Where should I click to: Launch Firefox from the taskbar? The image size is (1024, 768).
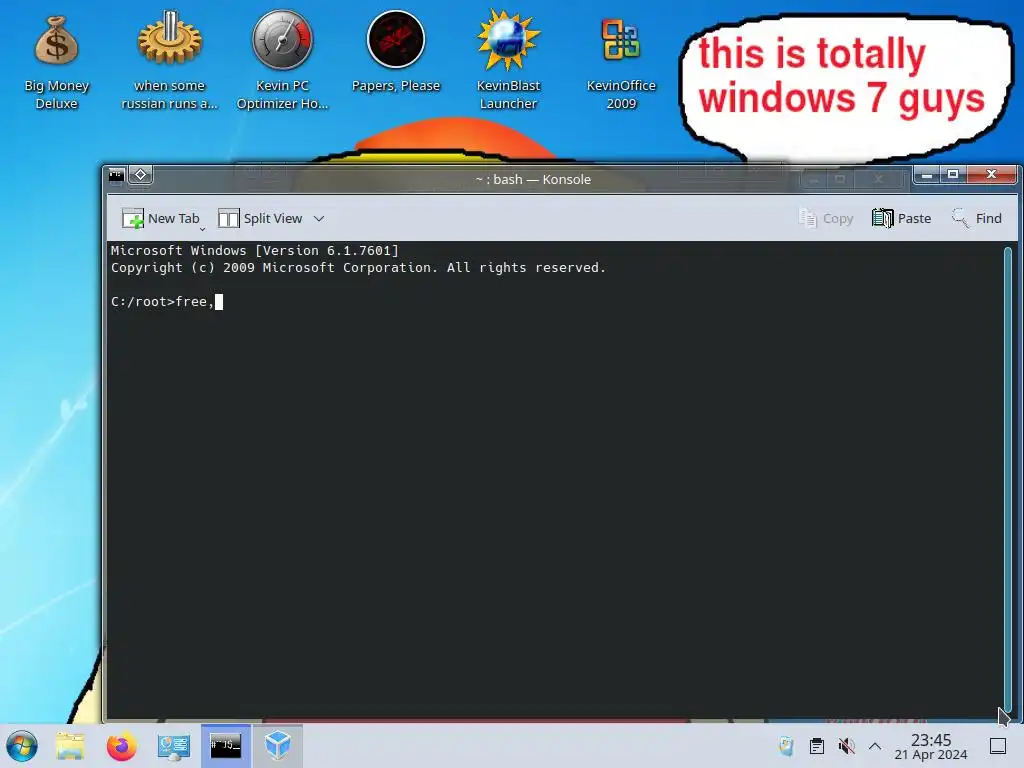click(121, 746)
